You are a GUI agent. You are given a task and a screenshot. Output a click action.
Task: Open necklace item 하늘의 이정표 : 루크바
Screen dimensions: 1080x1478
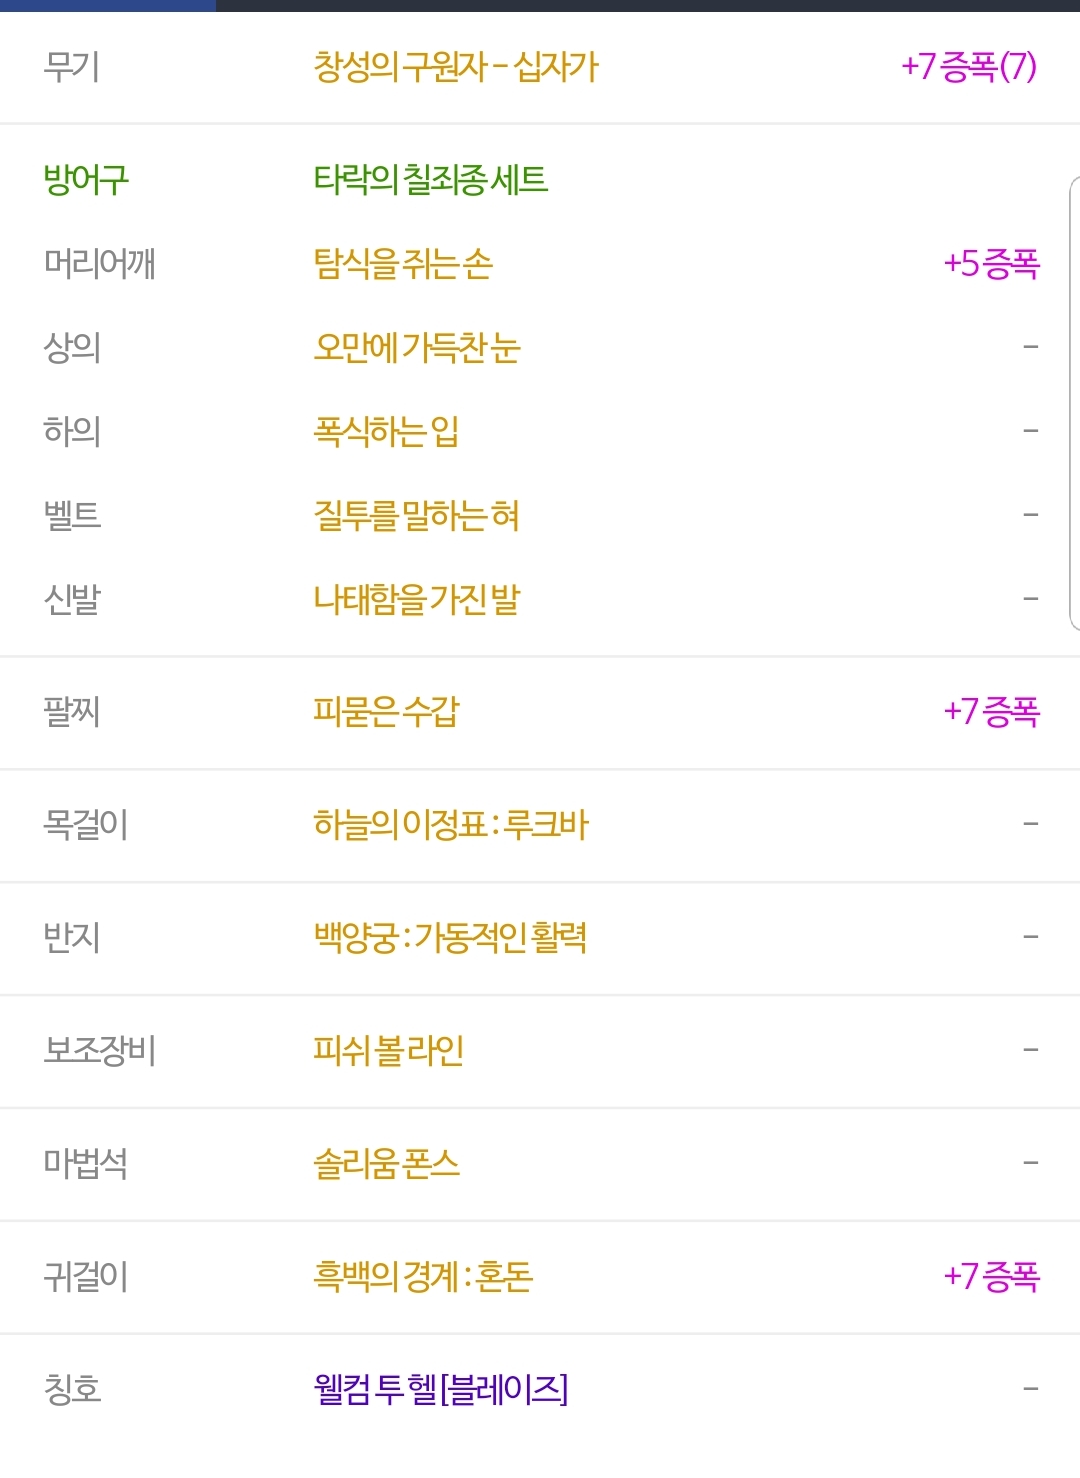tap(450, 825)
